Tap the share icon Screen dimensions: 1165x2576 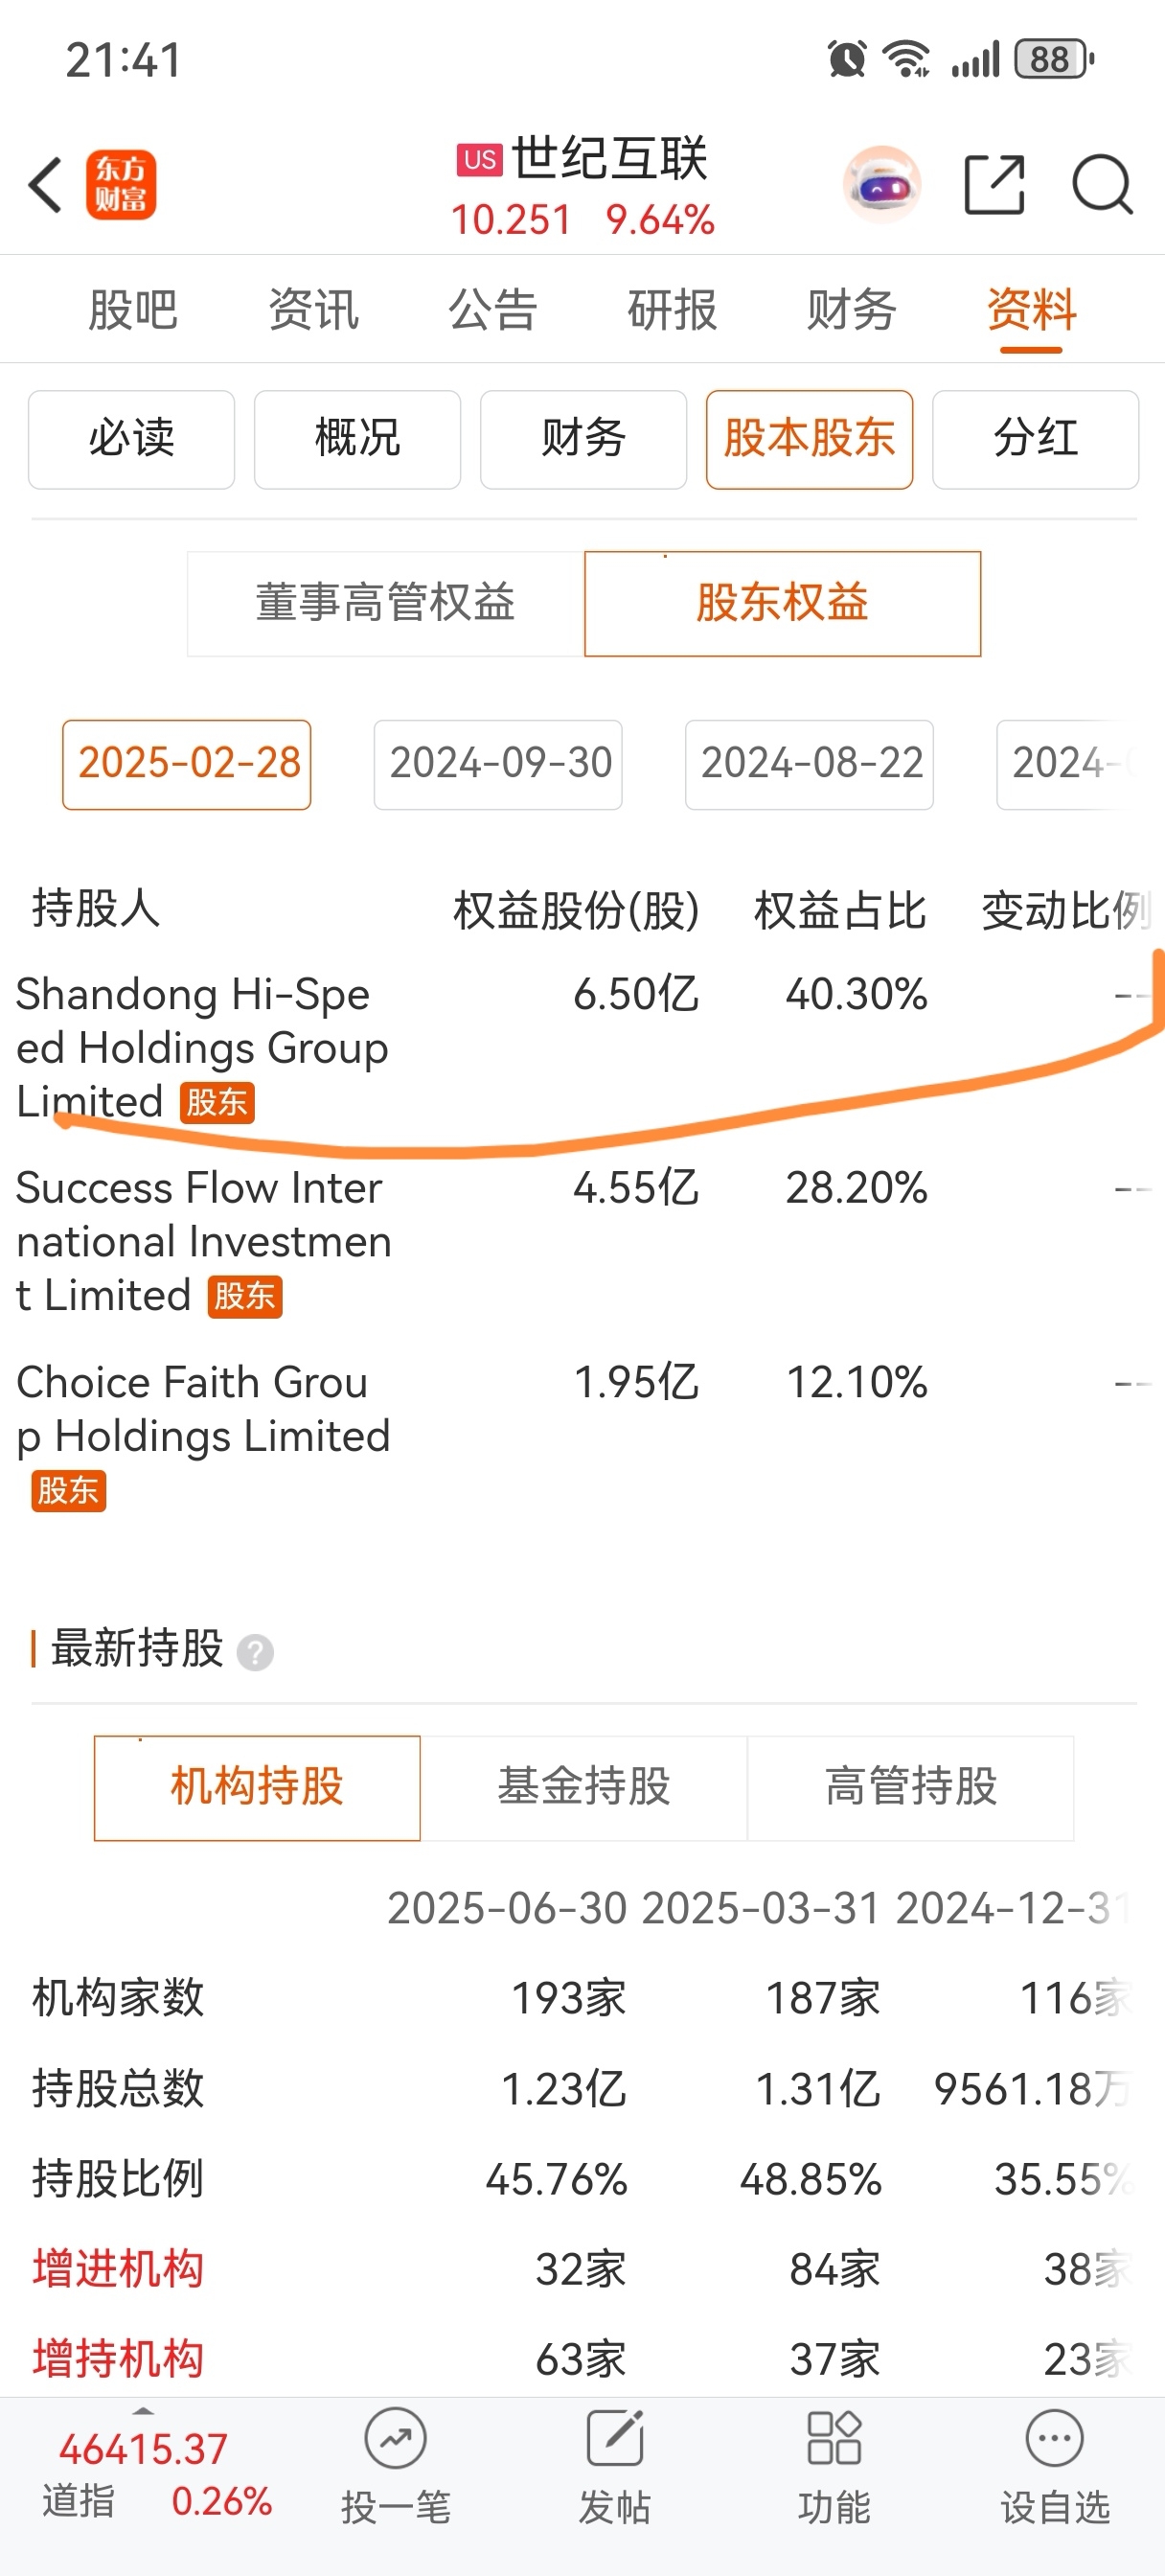click(x=994, y=185)
